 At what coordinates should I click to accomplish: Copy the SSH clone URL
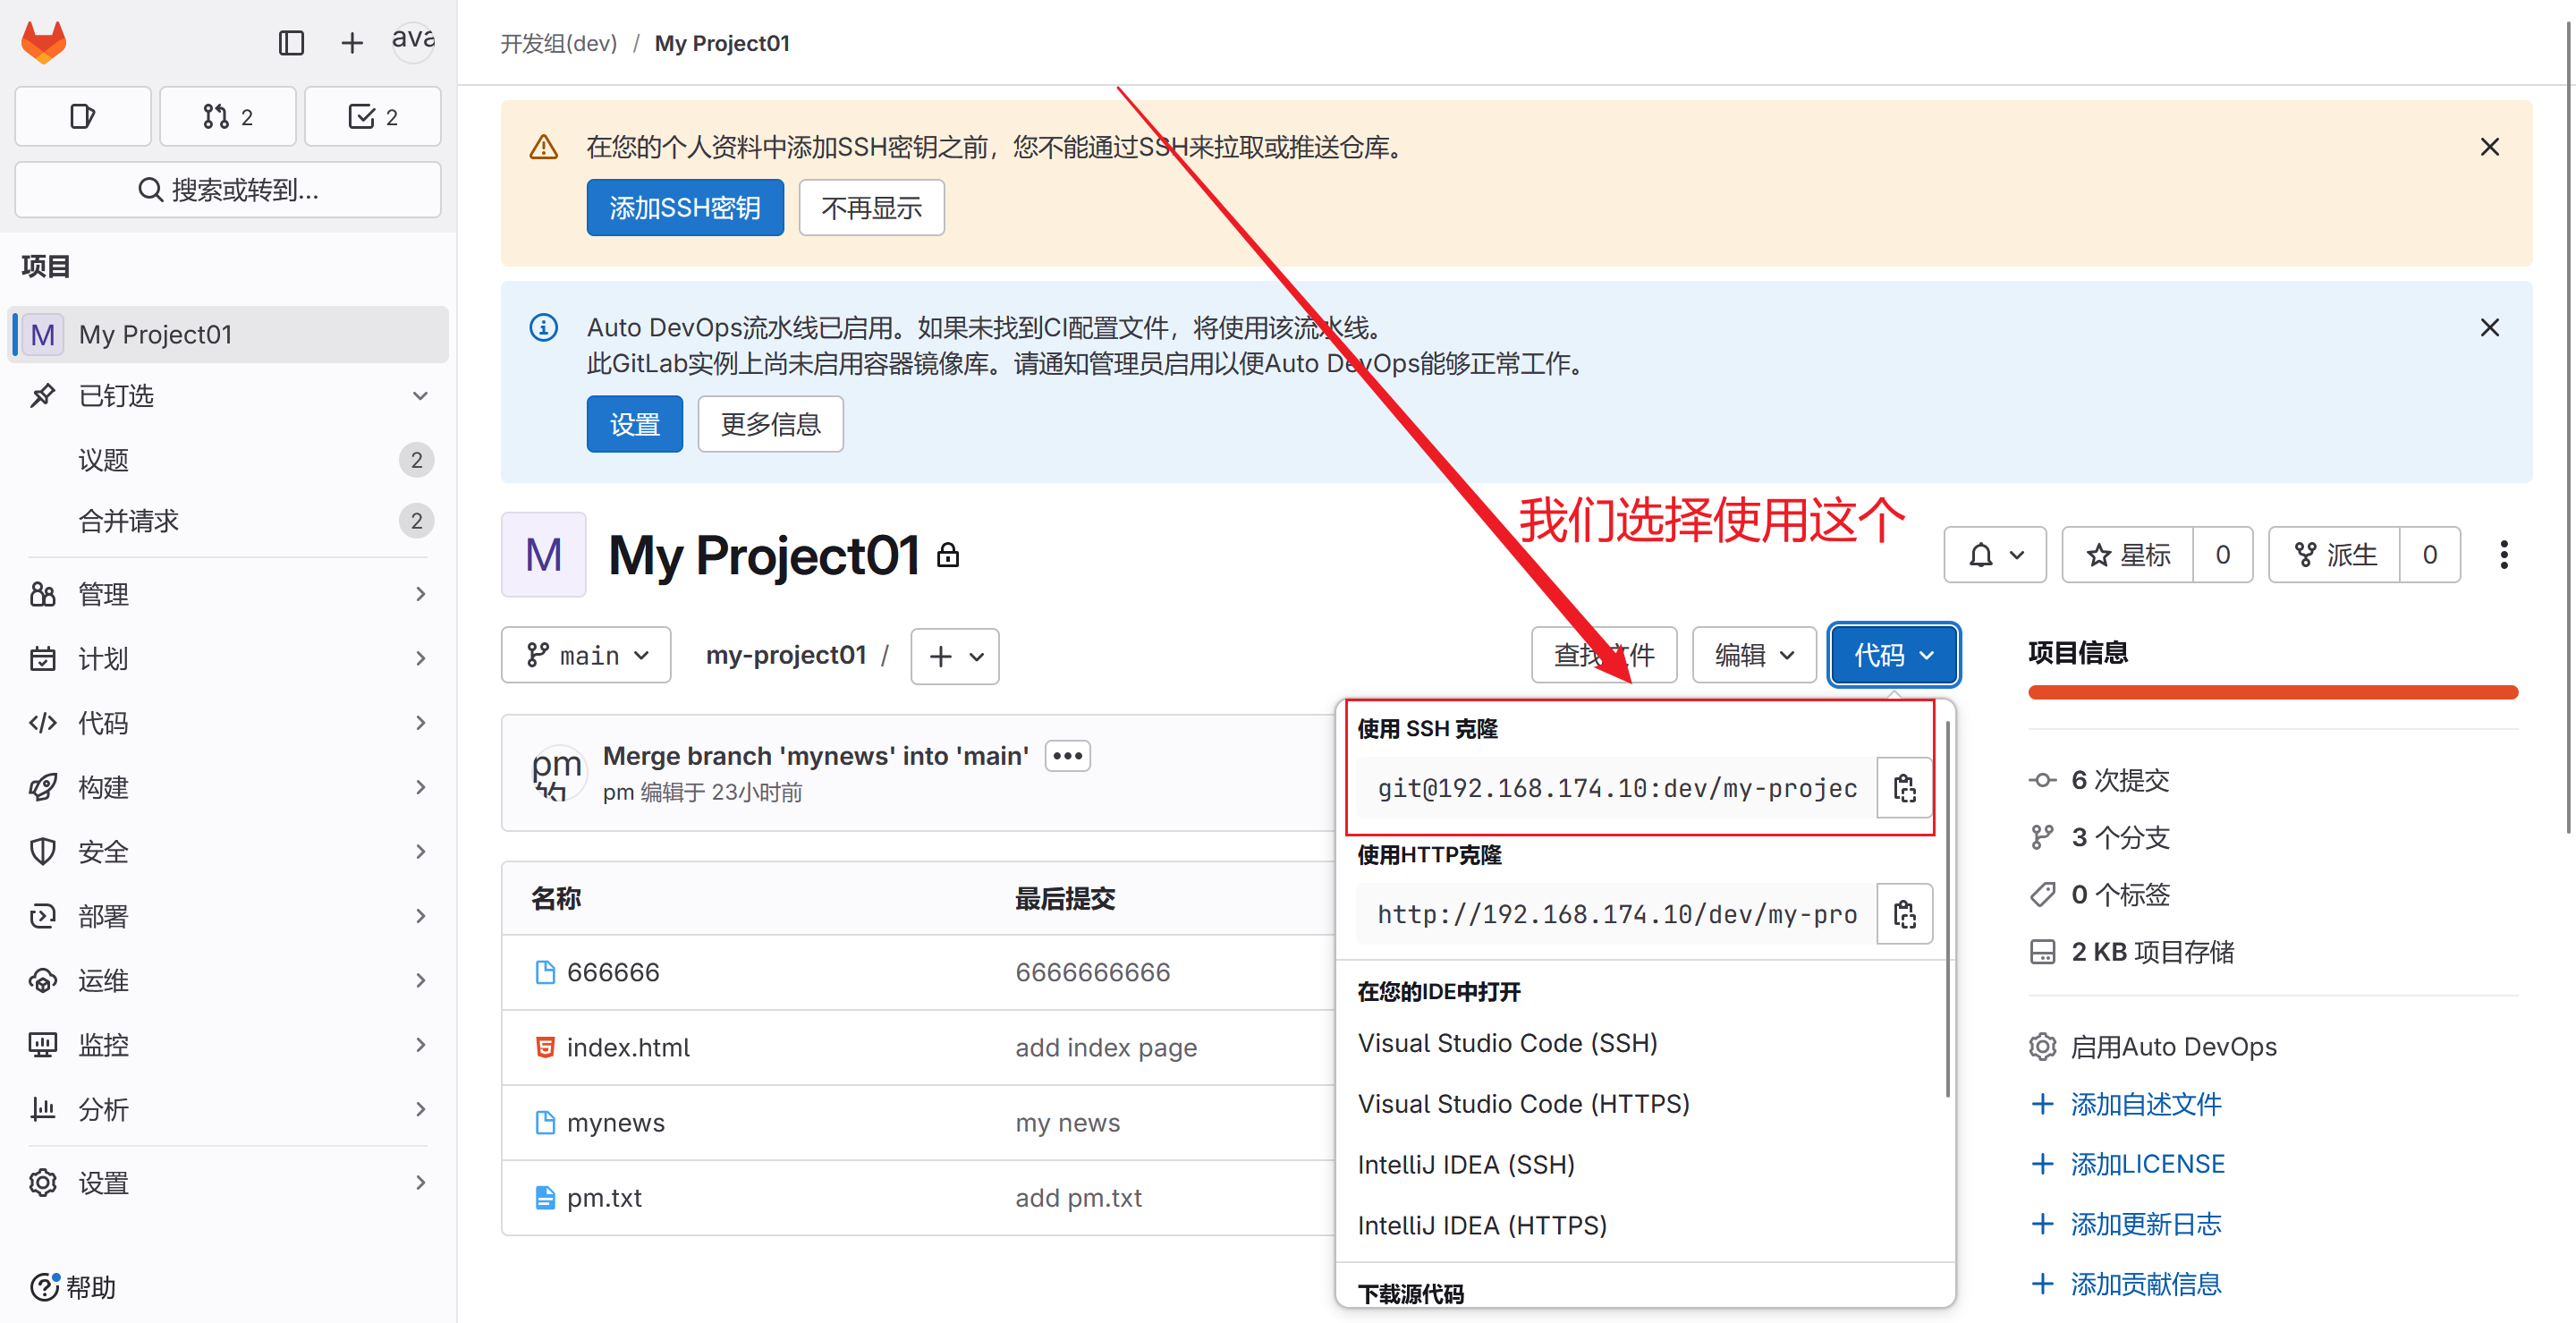pyautogui.click(x=1904, y=788)
